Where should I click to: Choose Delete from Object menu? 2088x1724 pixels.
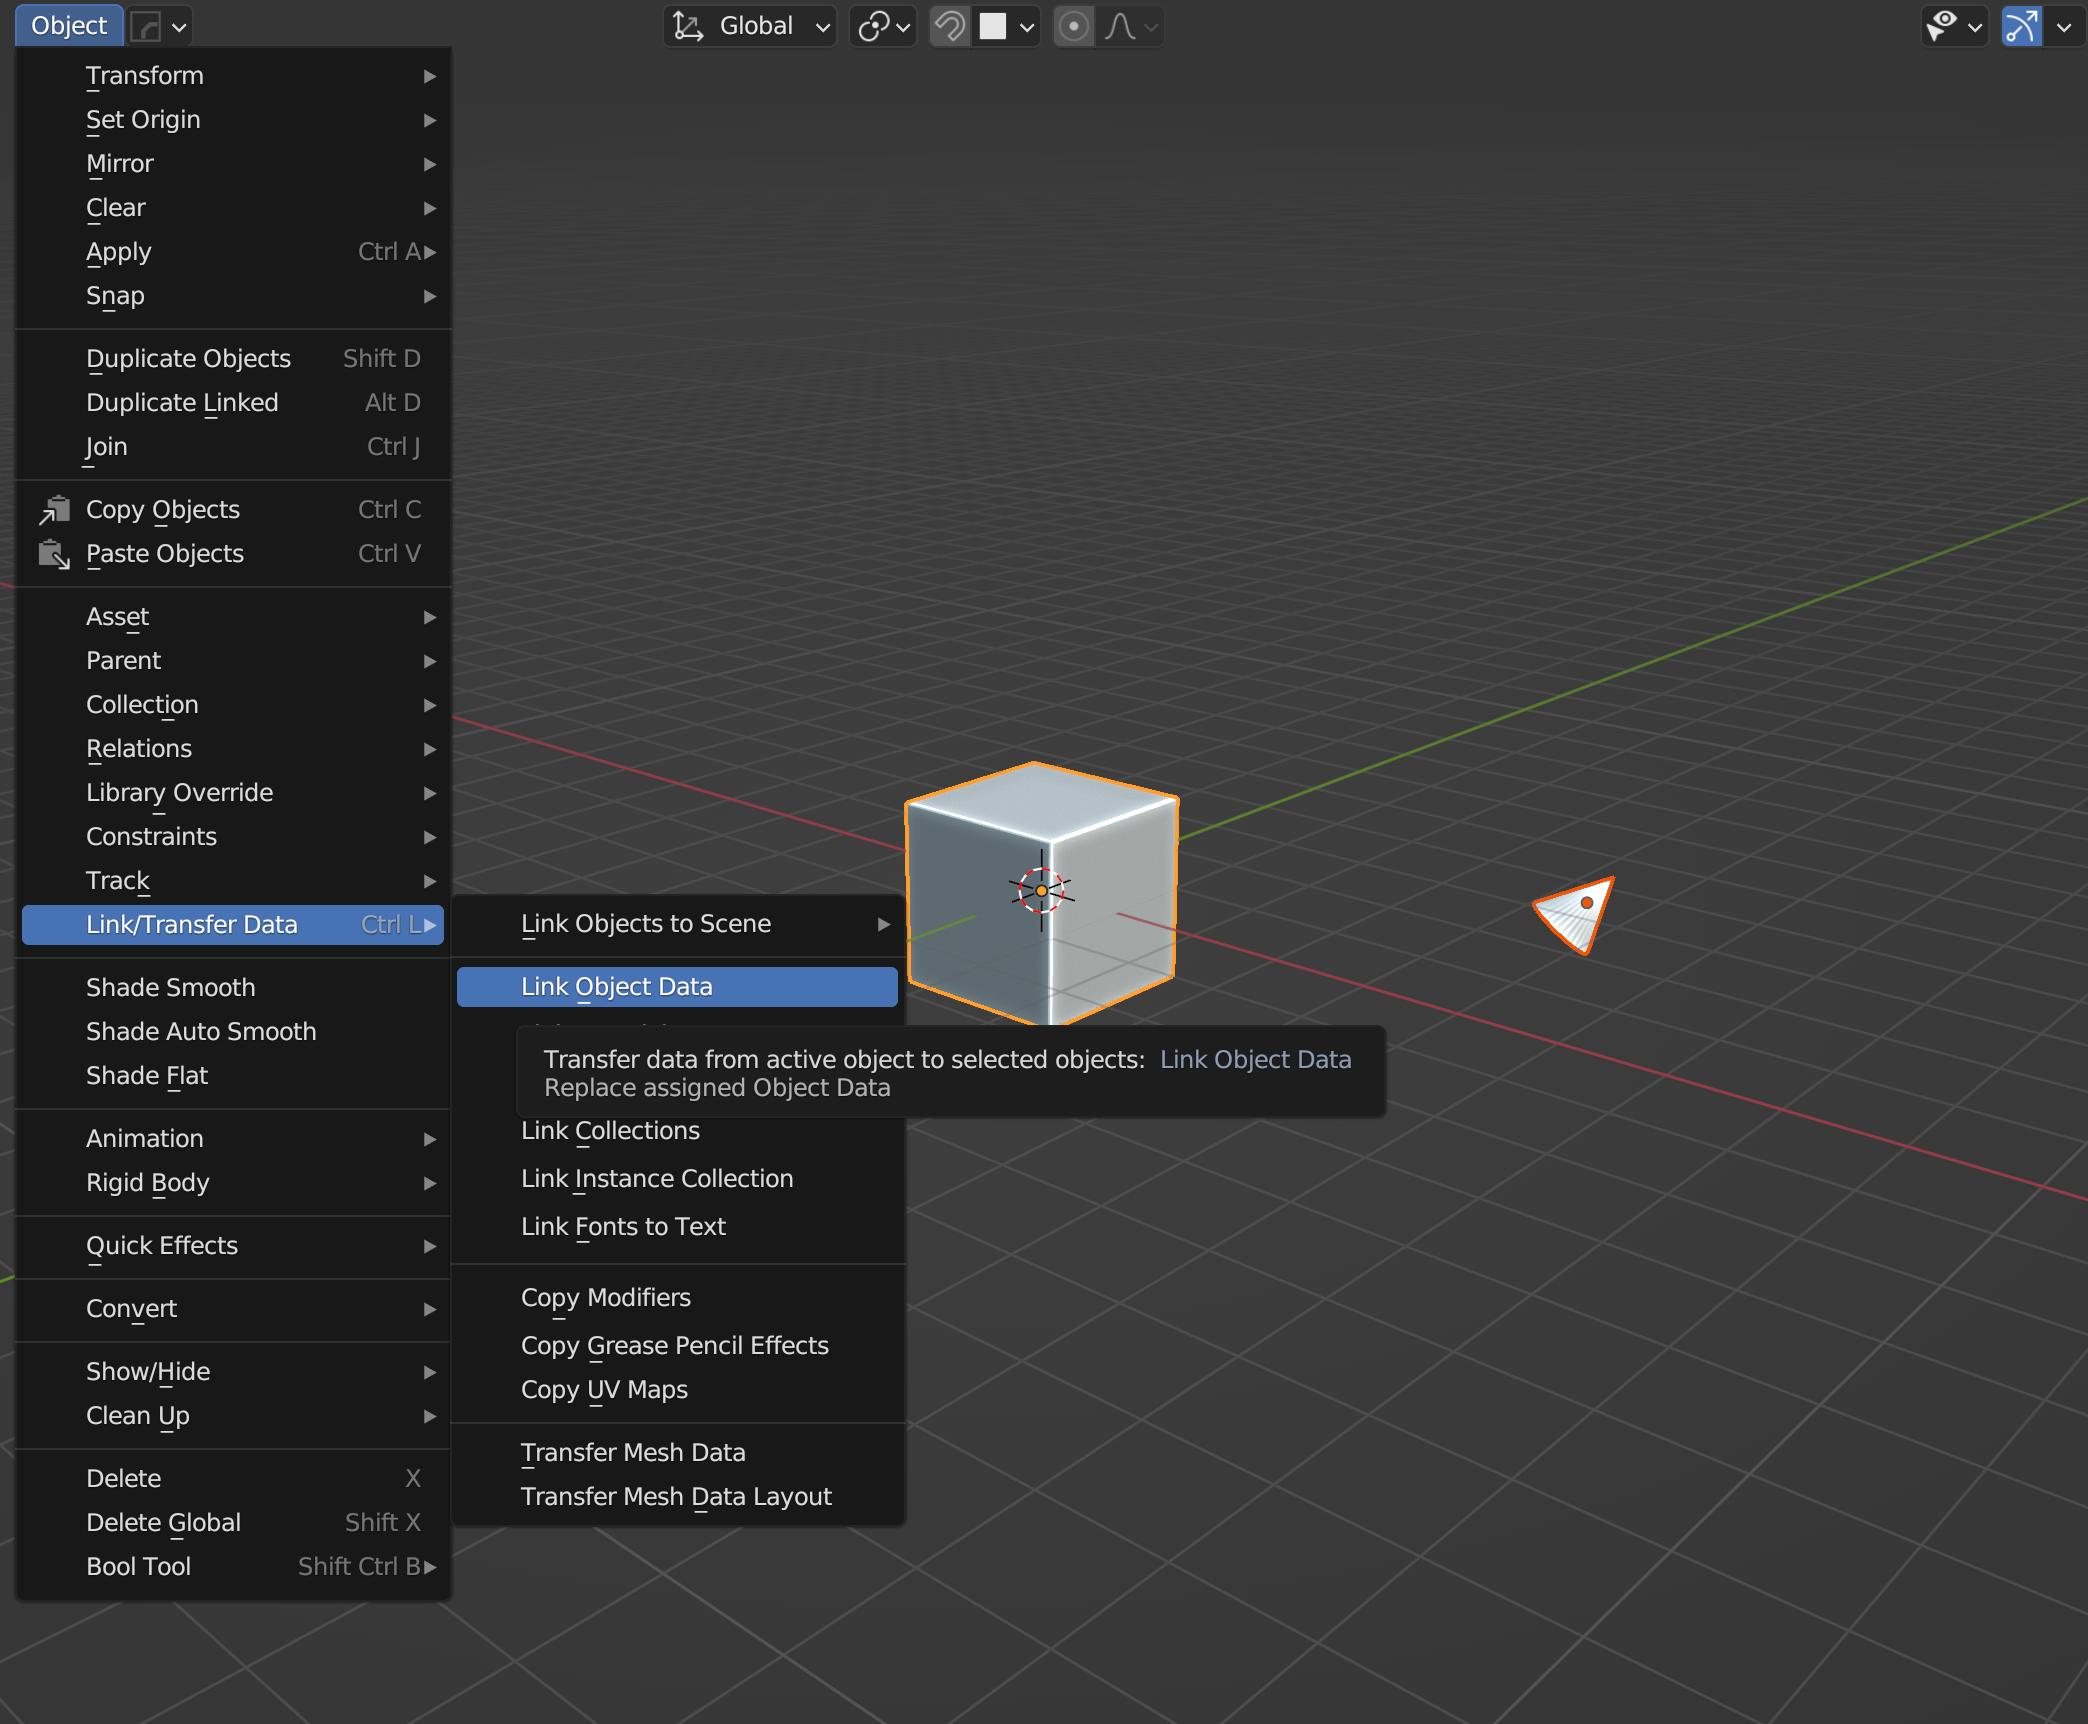click(233, 1479)
